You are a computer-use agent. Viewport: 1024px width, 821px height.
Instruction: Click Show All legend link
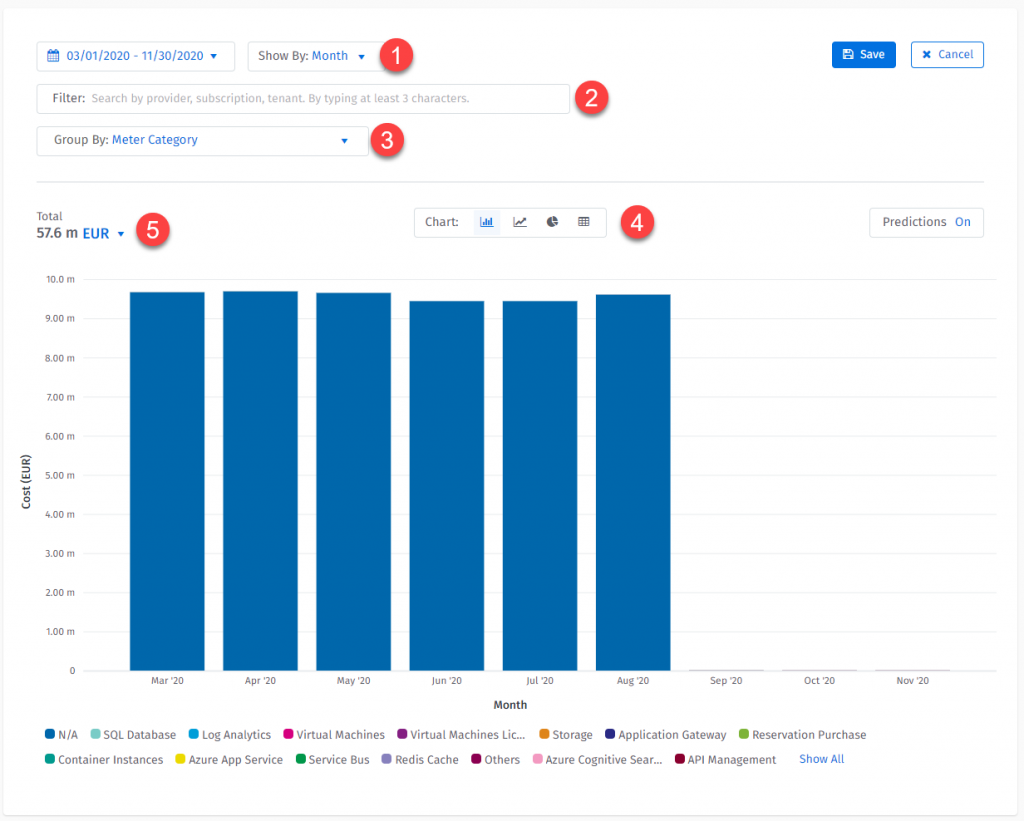[x=821, y=760]
